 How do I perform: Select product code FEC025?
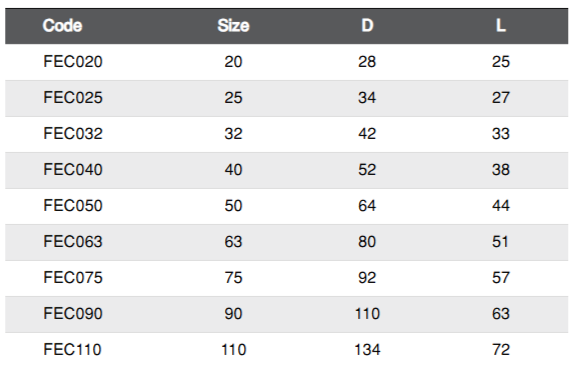tap(73, 98)
